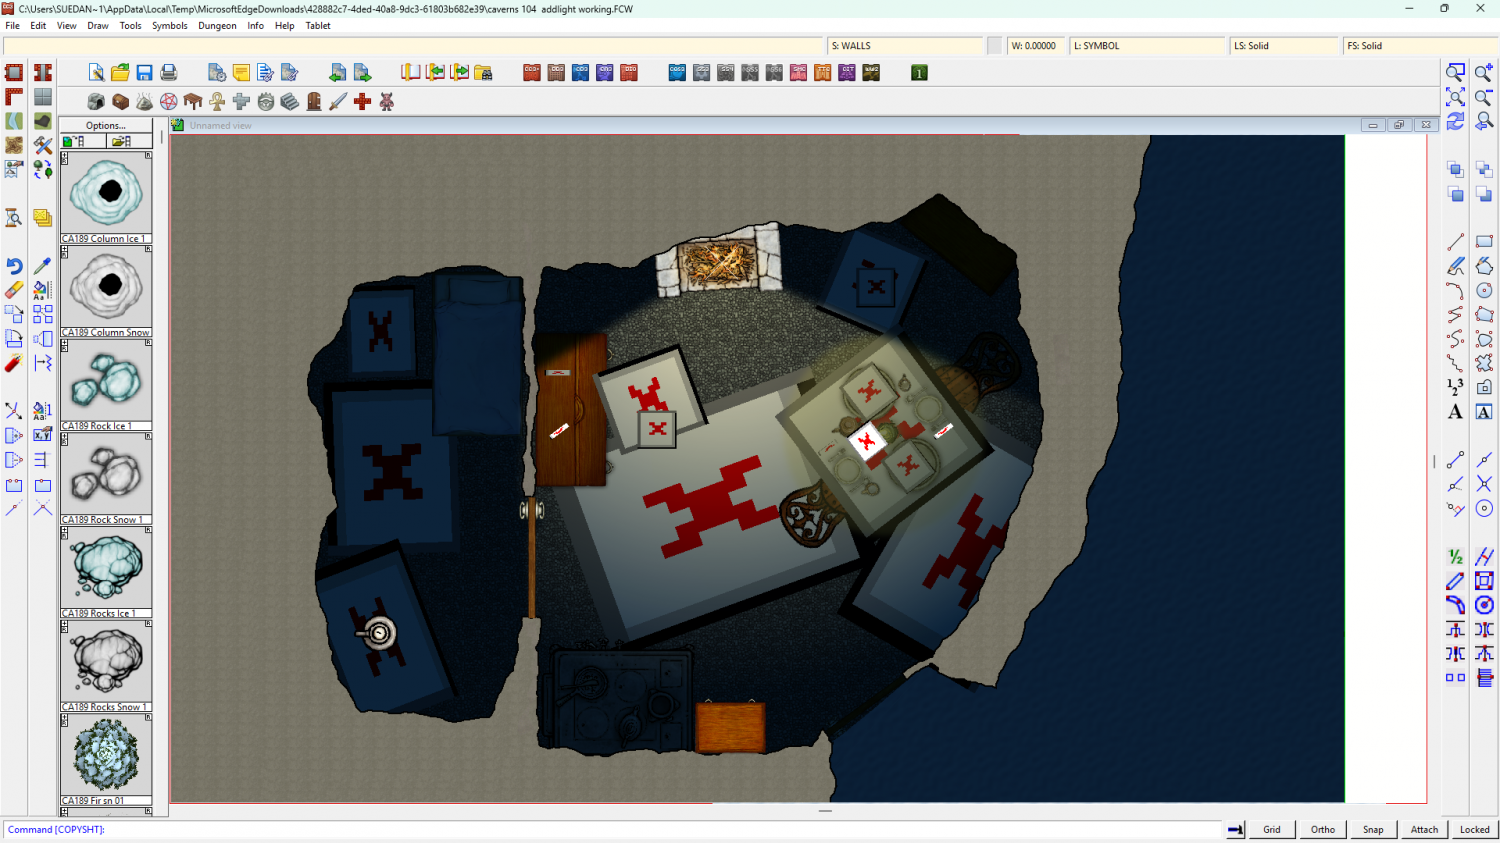
Task: Click the Options... button in symbol panel
Action: coord(106,125)
